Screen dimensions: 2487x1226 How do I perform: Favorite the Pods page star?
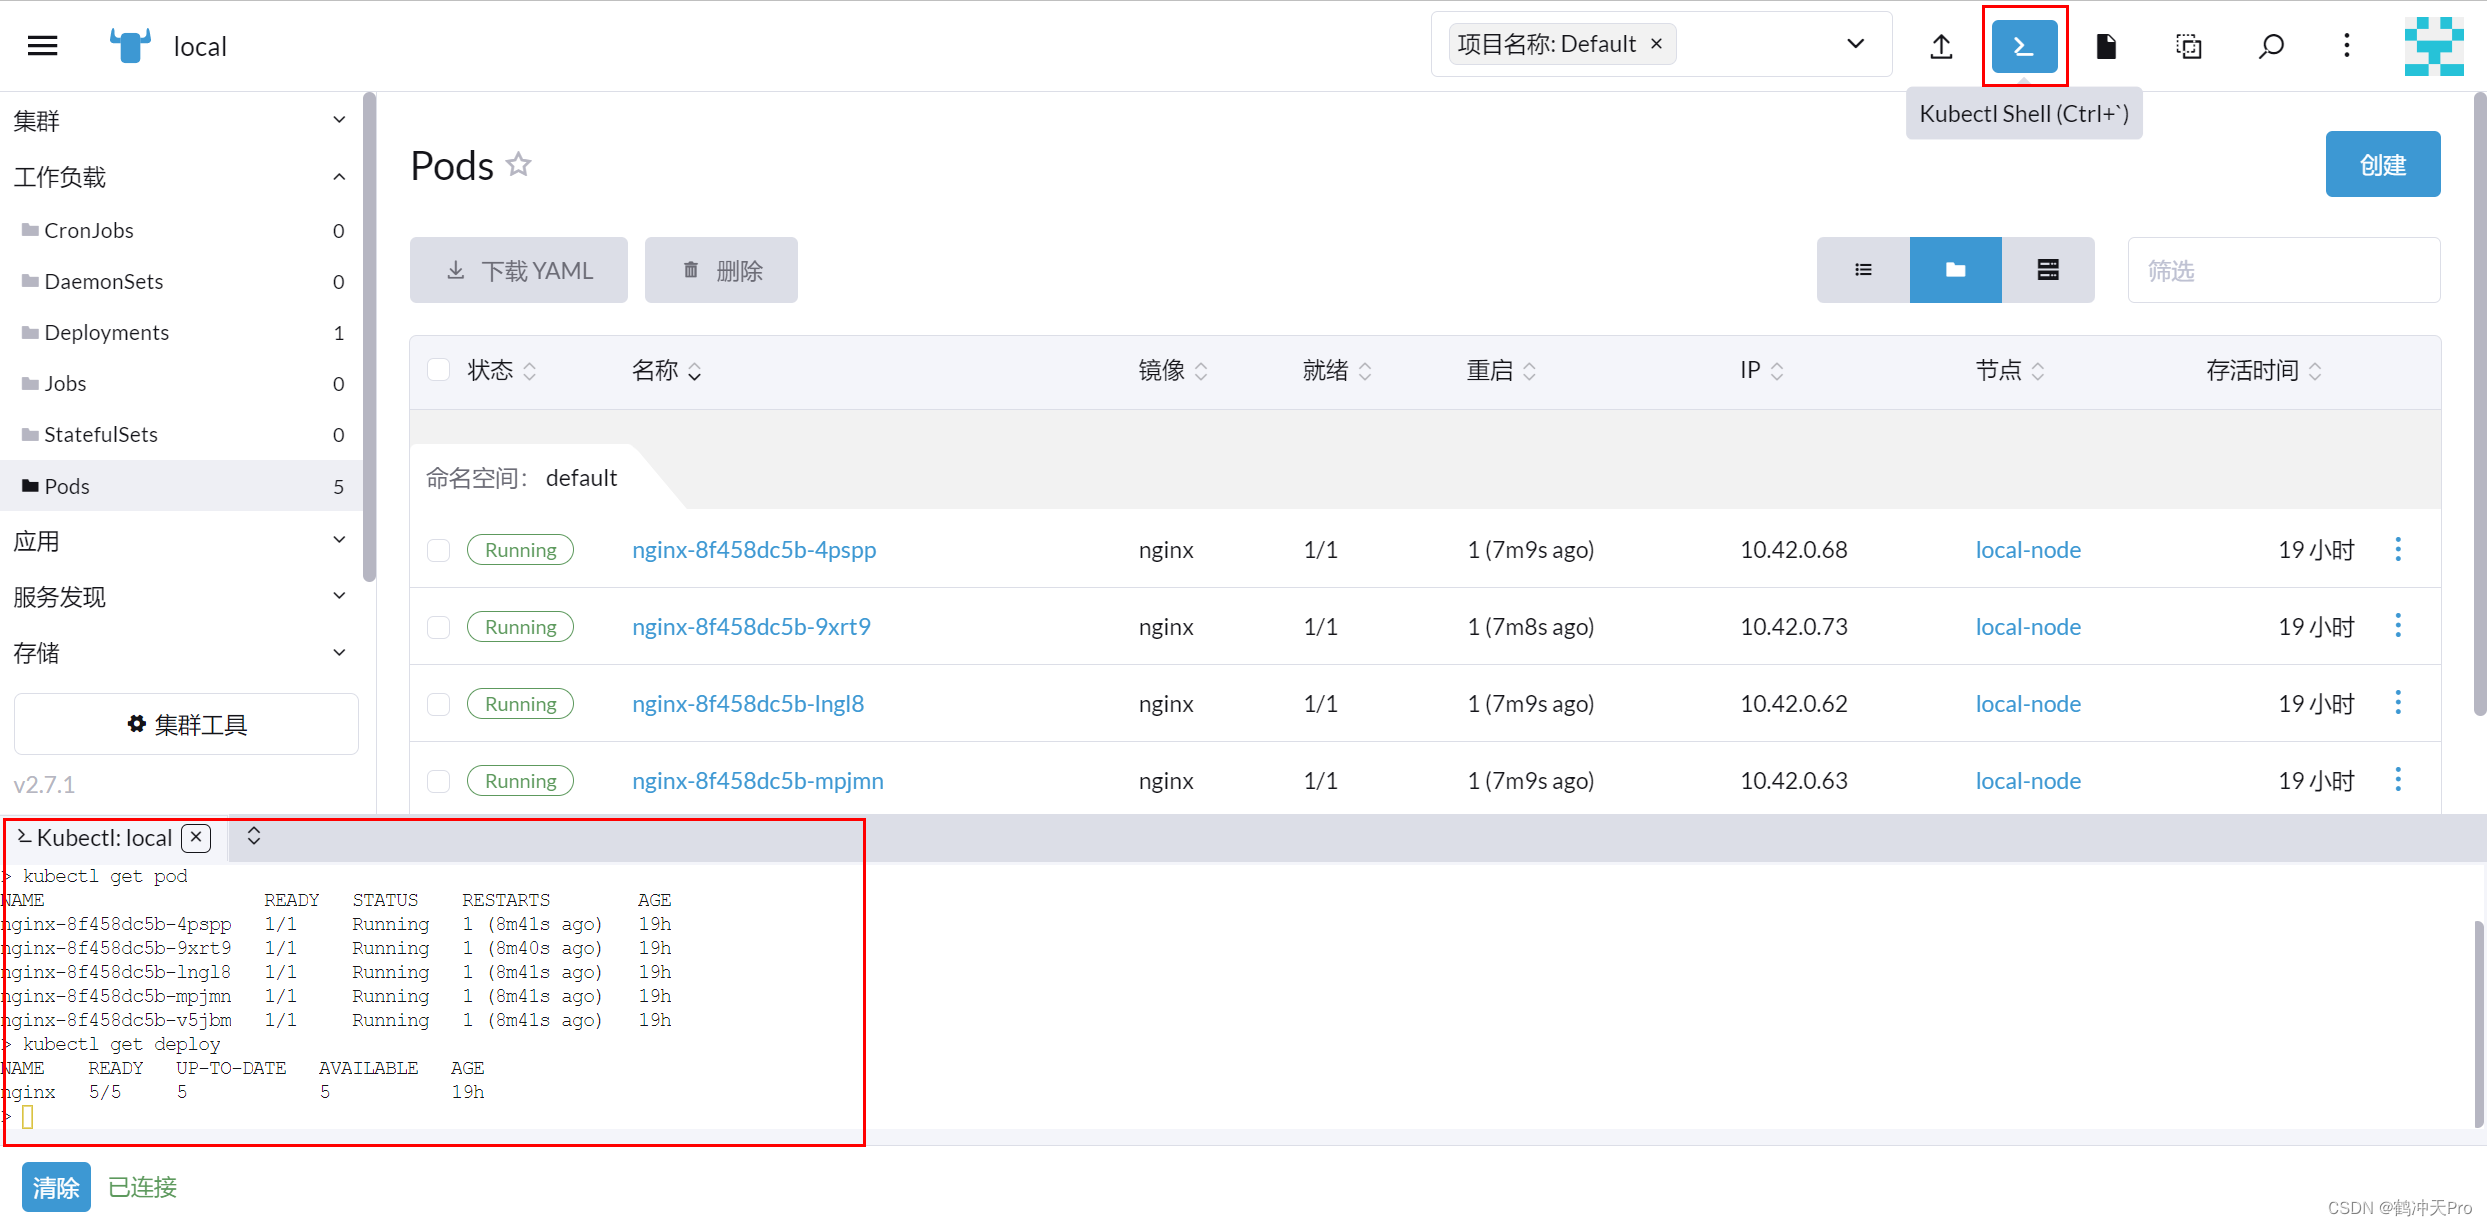tap(518, 164)
